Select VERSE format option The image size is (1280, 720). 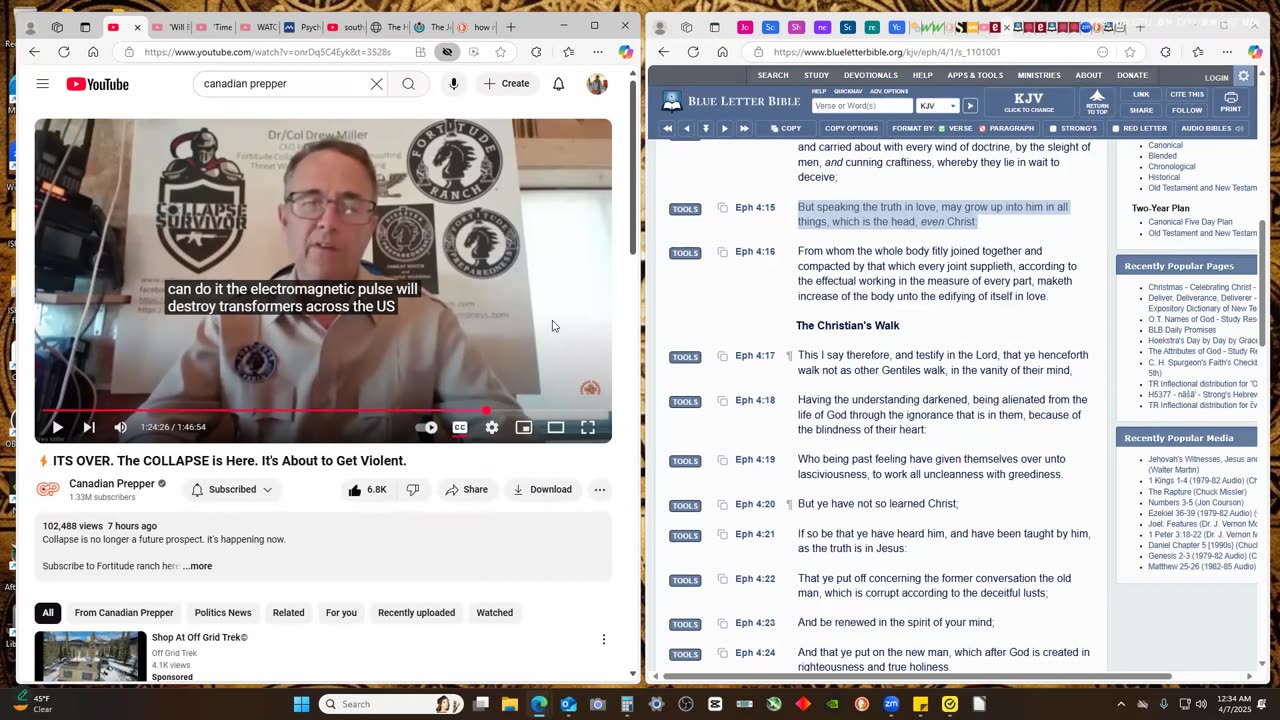(x=956, y=128)
